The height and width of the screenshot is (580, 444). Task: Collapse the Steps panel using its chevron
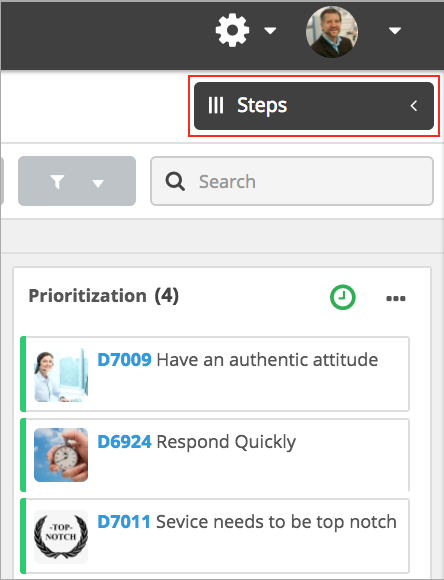[x=414, y=106]
